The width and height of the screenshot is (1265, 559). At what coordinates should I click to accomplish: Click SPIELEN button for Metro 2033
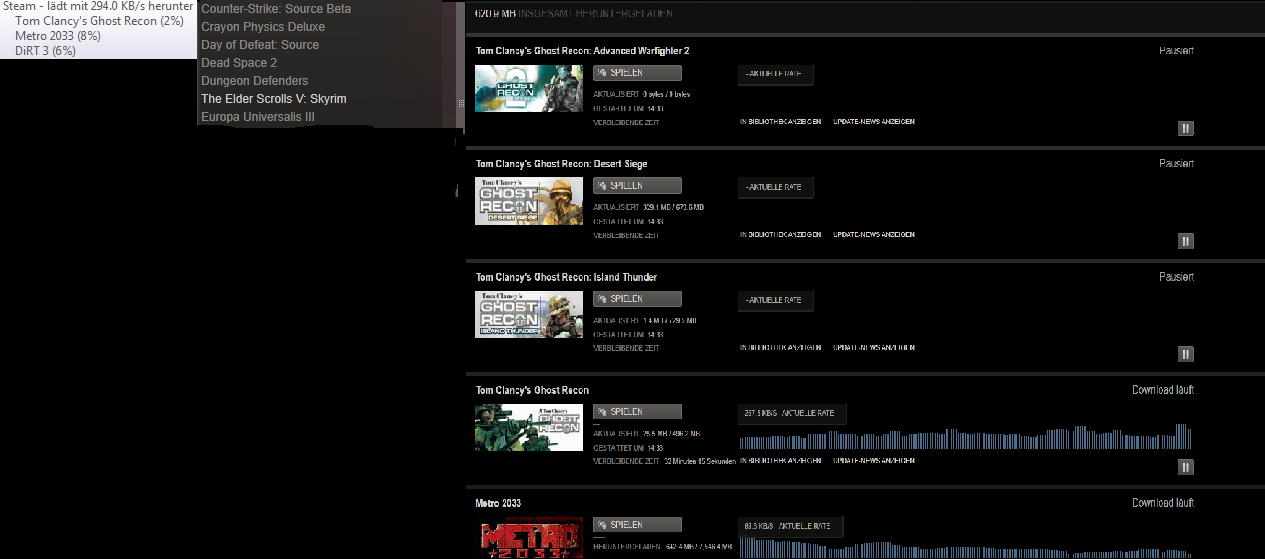pyautogui.click(x=637, y=525)
